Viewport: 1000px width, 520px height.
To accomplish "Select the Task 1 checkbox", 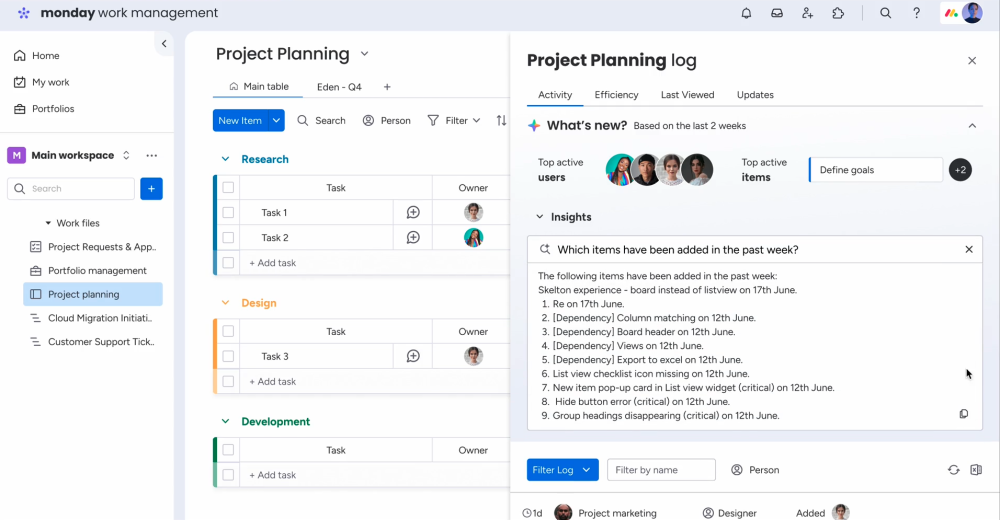I will coord(228,212).
